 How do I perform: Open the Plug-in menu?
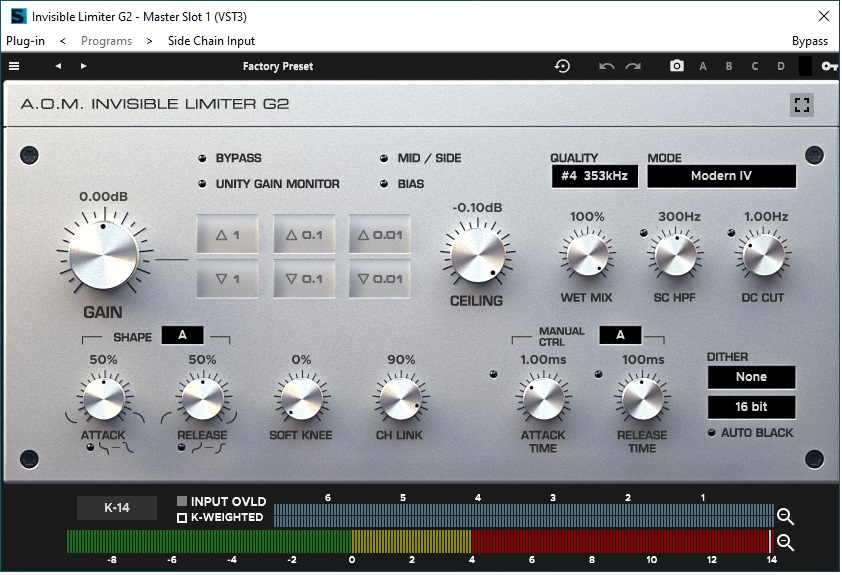coord(25,41)
